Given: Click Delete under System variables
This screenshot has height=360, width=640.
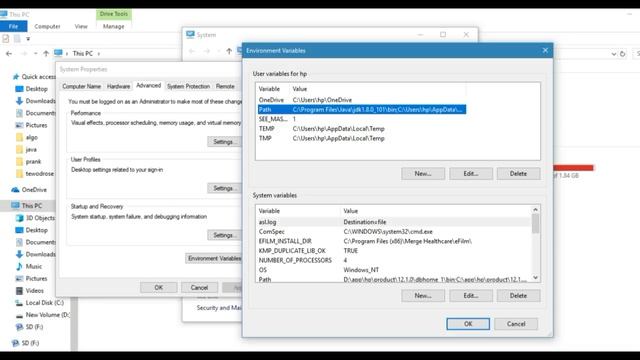Looking at the screenshot, I should (518, 296).
